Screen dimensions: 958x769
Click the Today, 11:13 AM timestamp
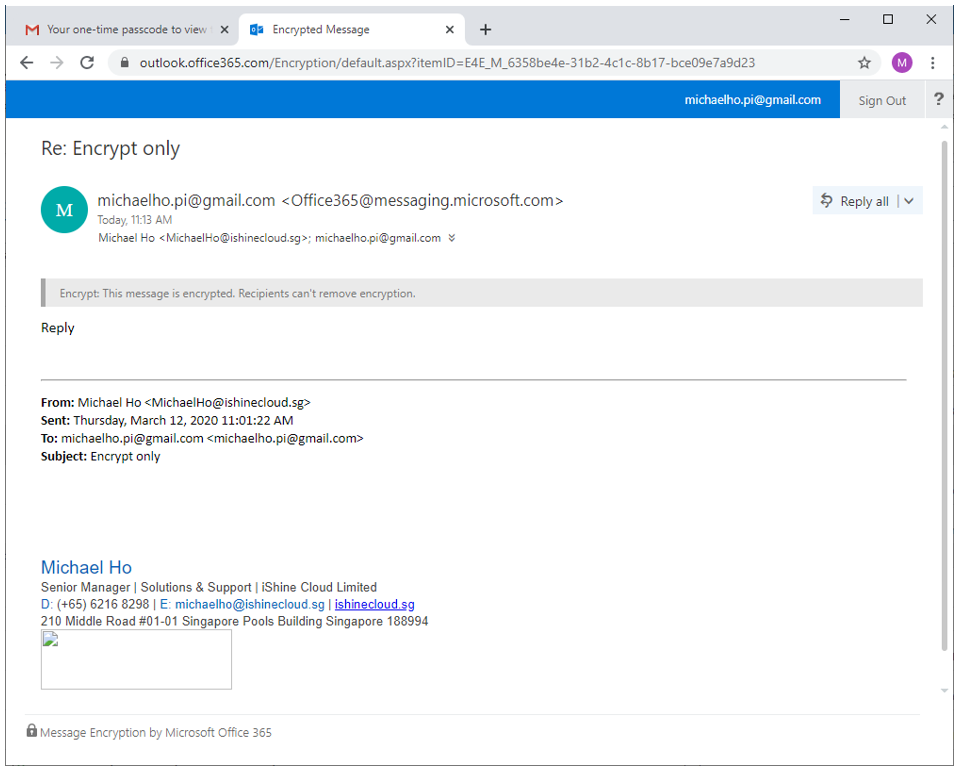tap(134, 219)
